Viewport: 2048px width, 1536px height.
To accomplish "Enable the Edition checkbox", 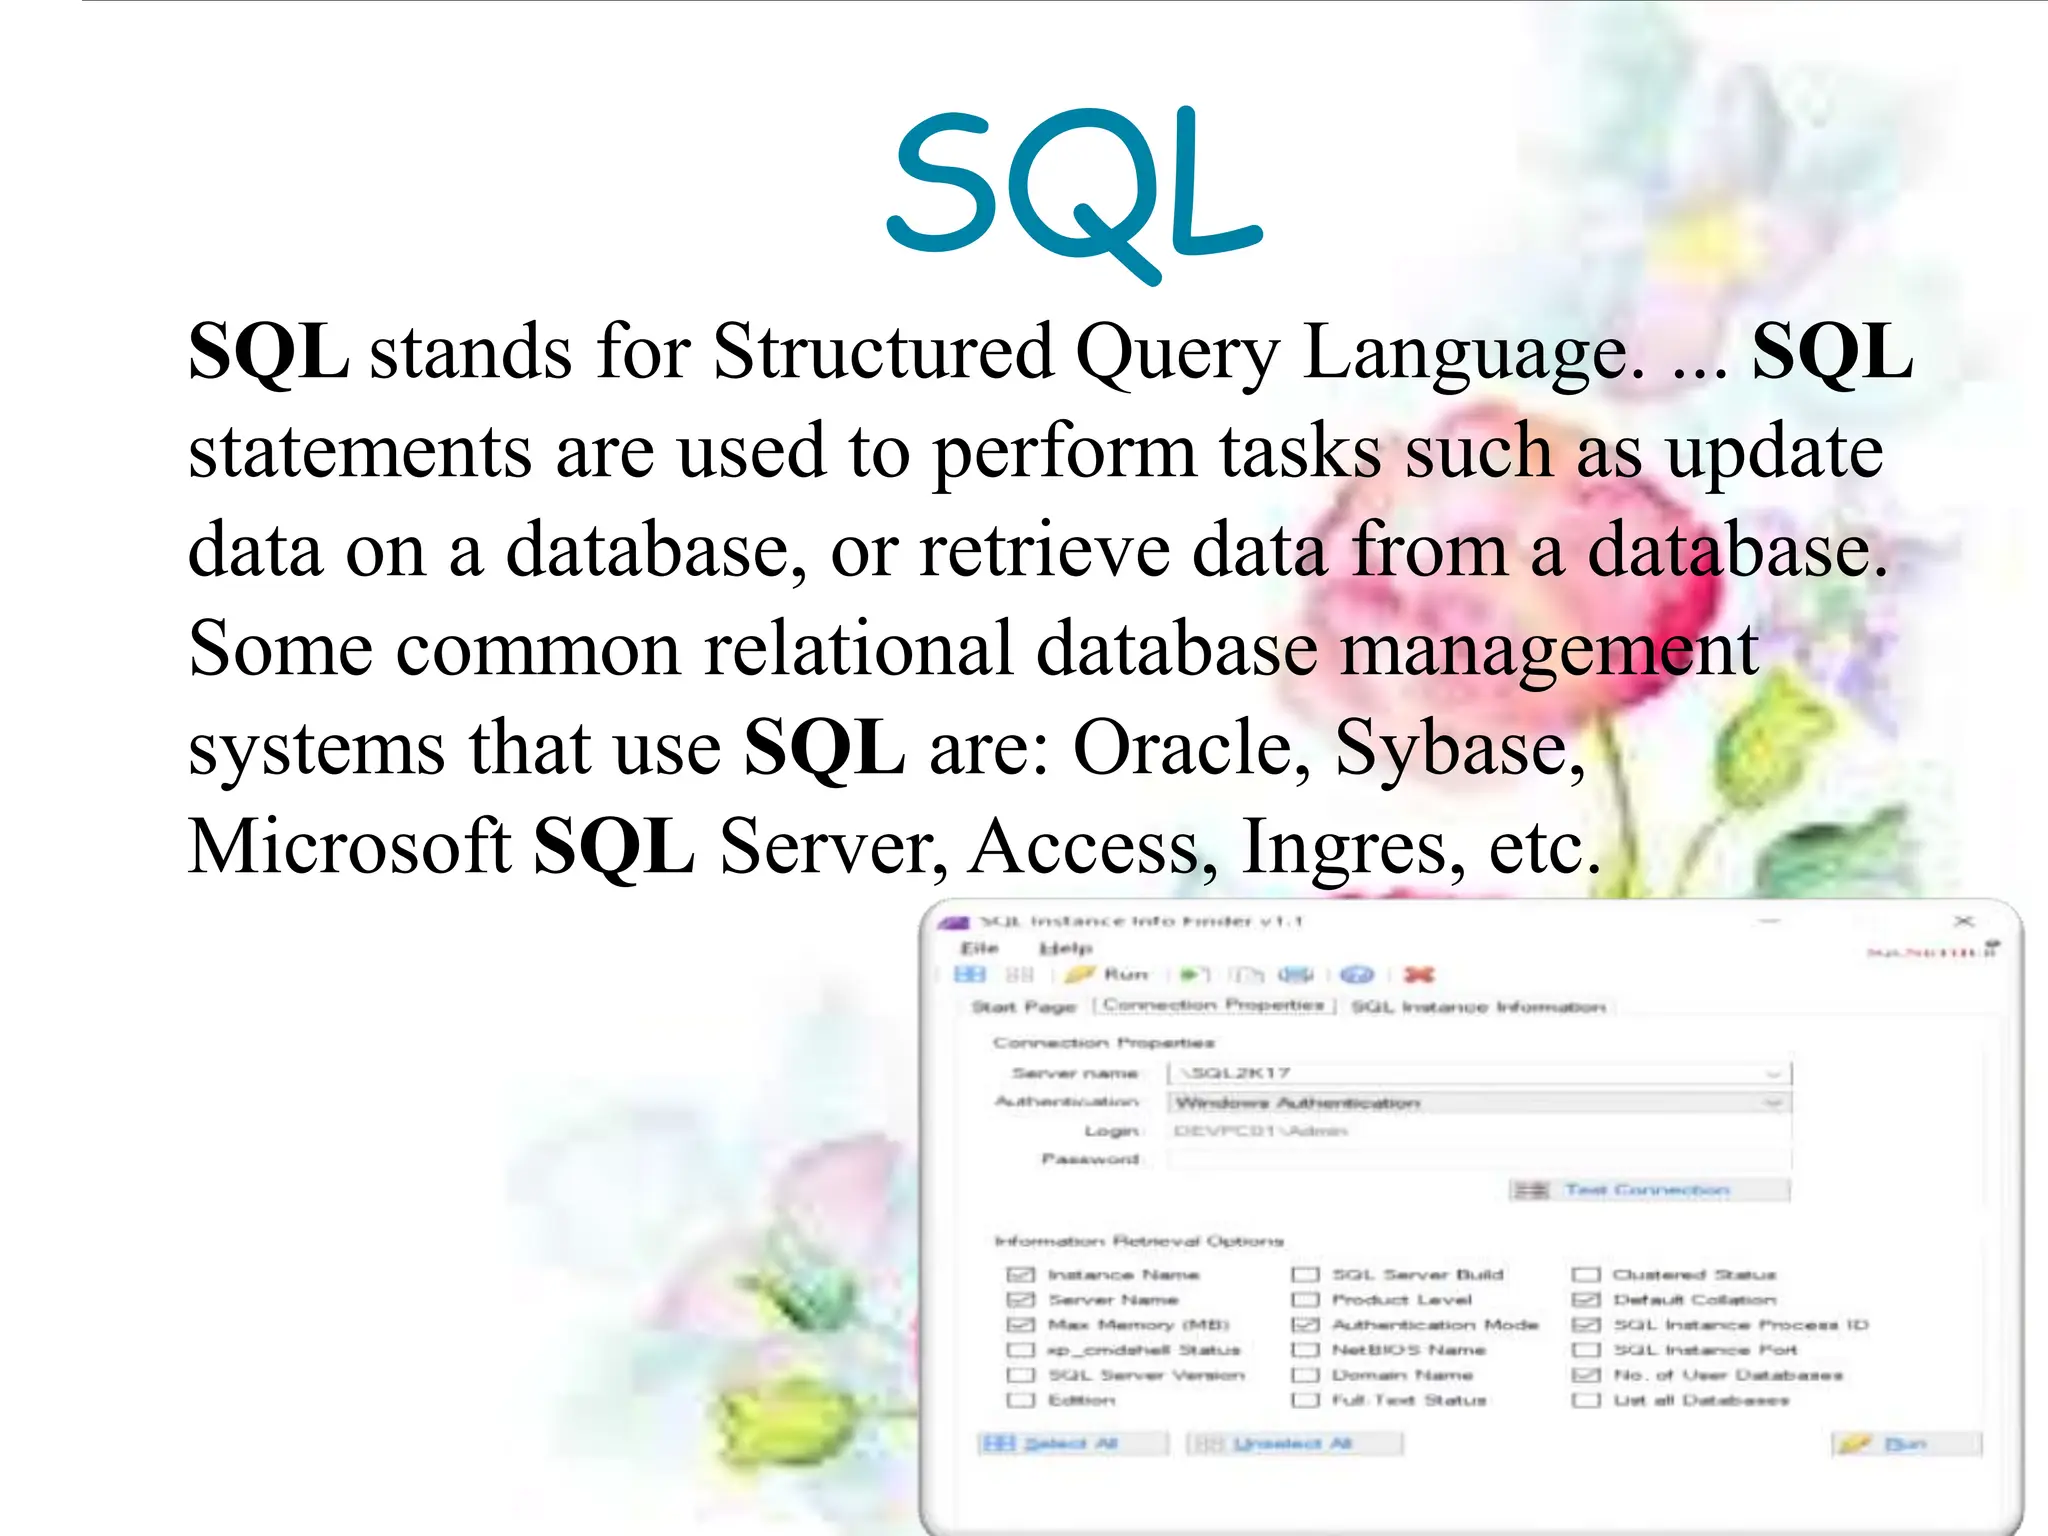I will click(x=1020, y=1400).
